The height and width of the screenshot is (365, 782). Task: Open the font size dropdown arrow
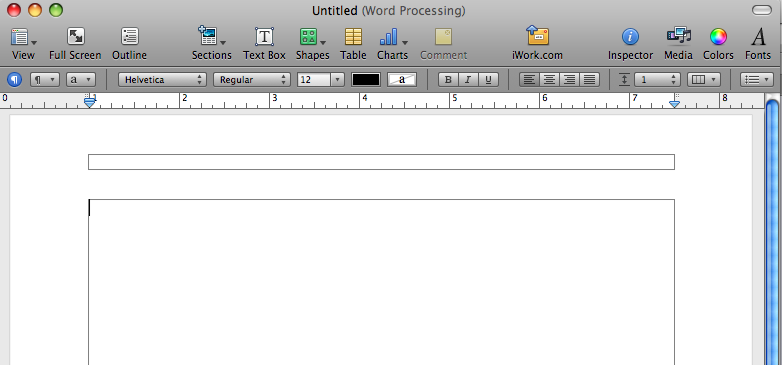(x=338, y=80)
